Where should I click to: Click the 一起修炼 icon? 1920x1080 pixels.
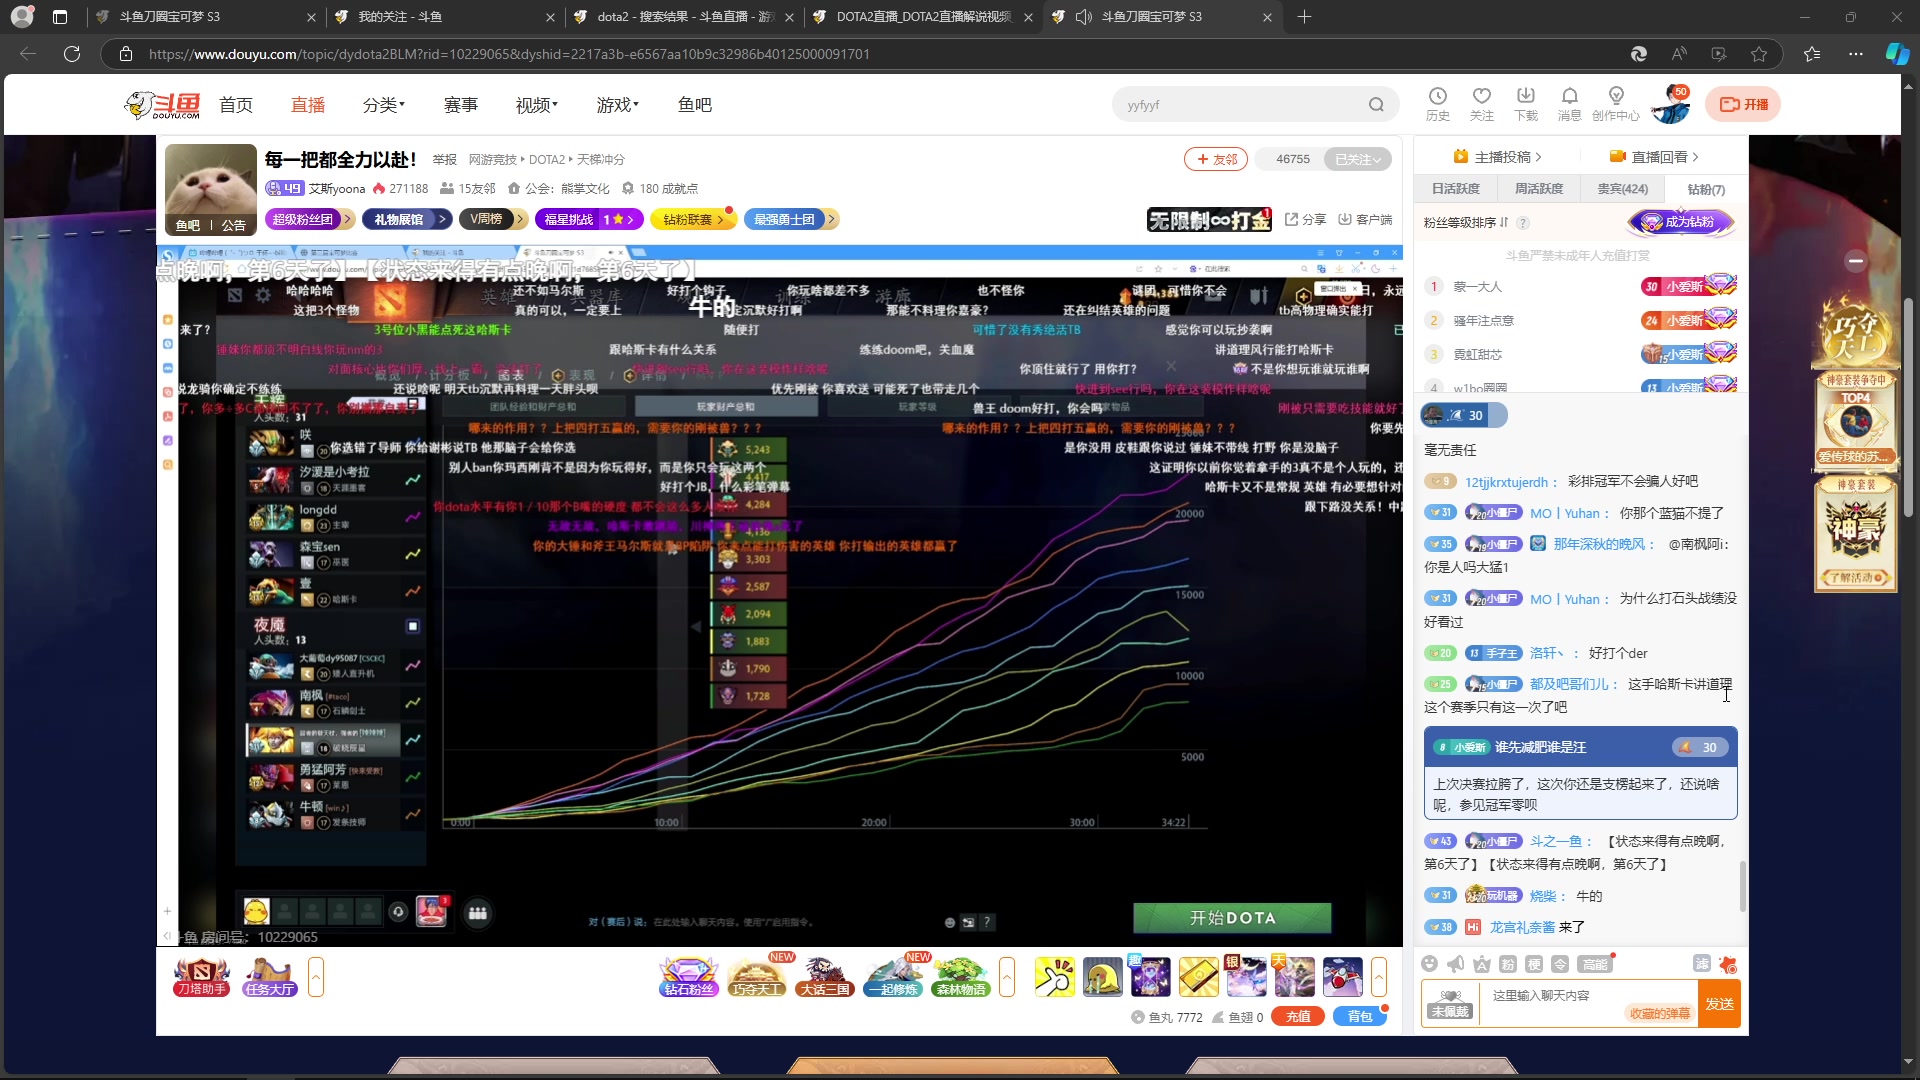point(893,977)
